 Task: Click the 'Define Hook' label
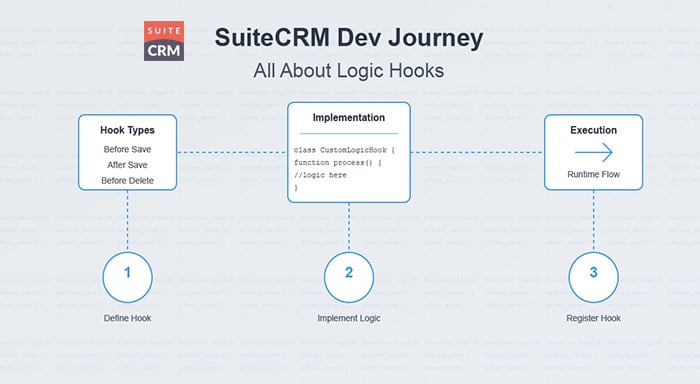(127, 318)
